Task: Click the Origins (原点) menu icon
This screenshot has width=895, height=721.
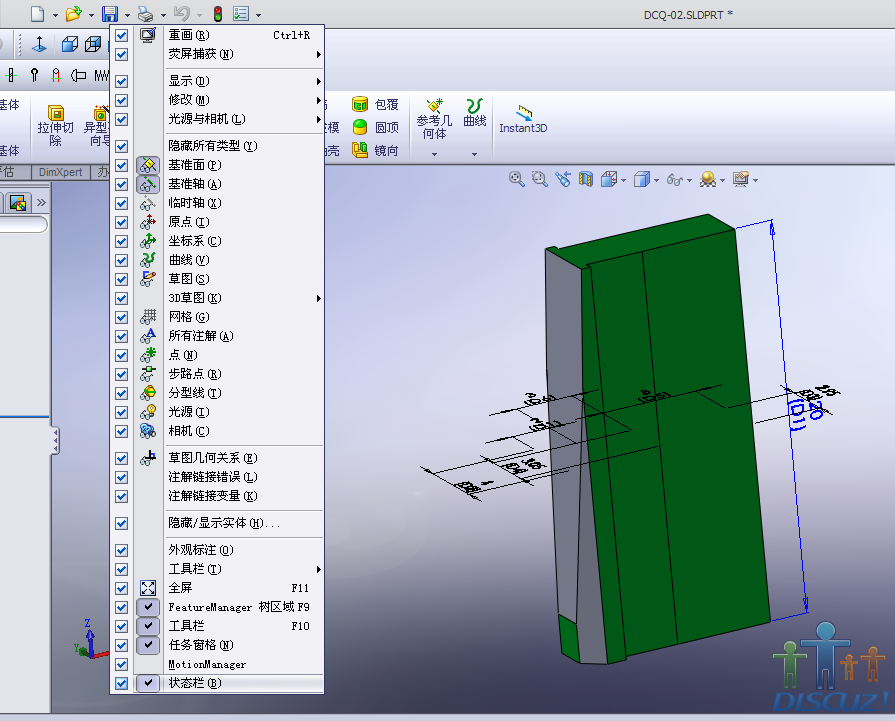Action: pos(148,222)
